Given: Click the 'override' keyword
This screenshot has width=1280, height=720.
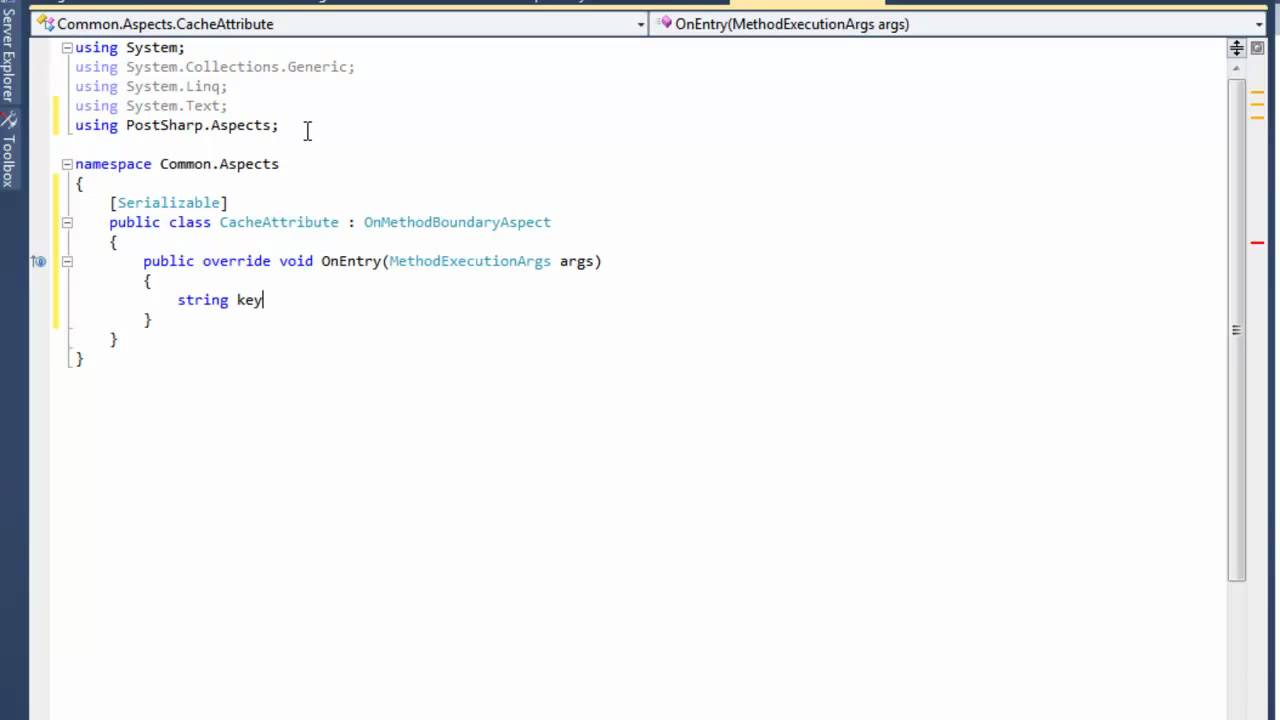Looking at the screenshot, I should pyautogui.click(x=236, y=261).
